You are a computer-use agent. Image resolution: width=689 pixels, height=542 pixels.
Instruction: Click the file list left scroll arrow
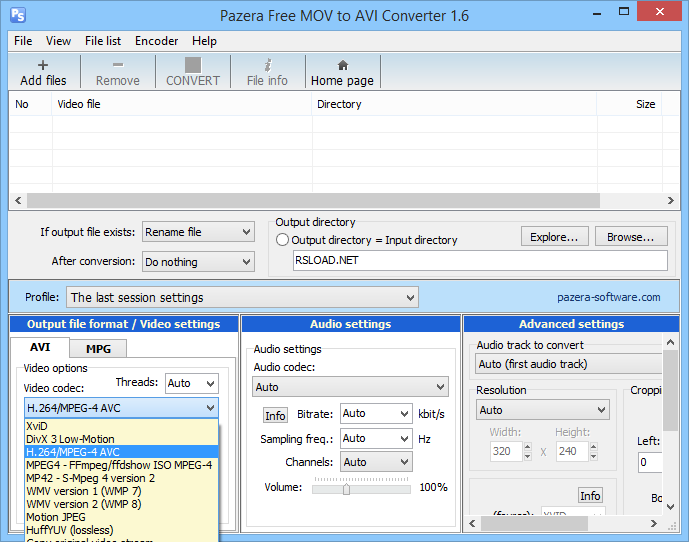point(18,200)
